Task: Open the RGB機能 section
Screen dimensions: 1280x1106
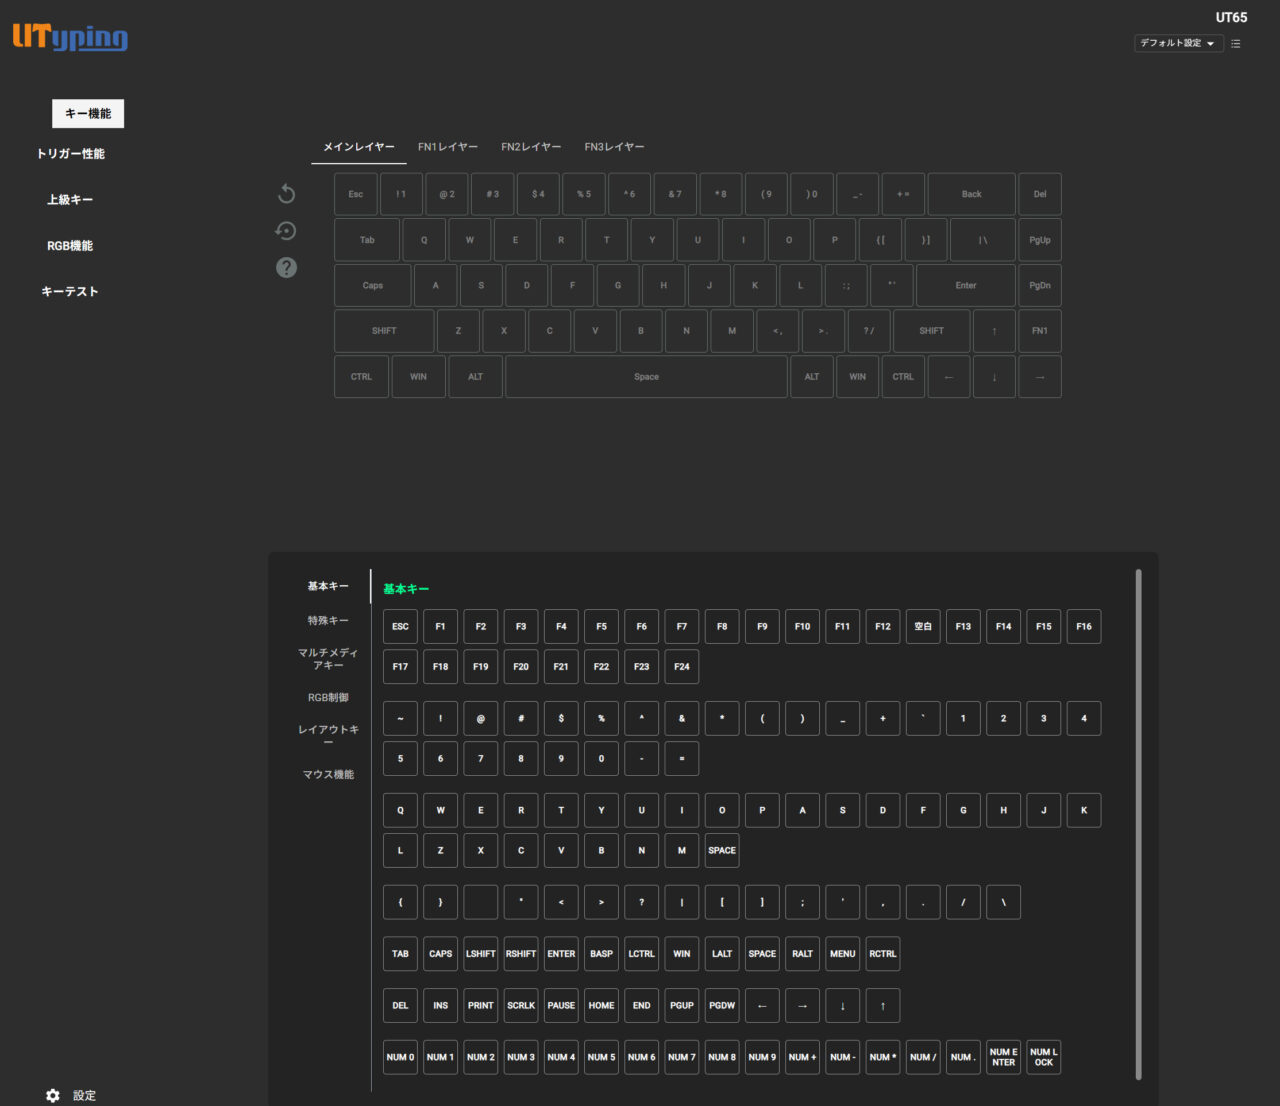Action: click(70, 246)
